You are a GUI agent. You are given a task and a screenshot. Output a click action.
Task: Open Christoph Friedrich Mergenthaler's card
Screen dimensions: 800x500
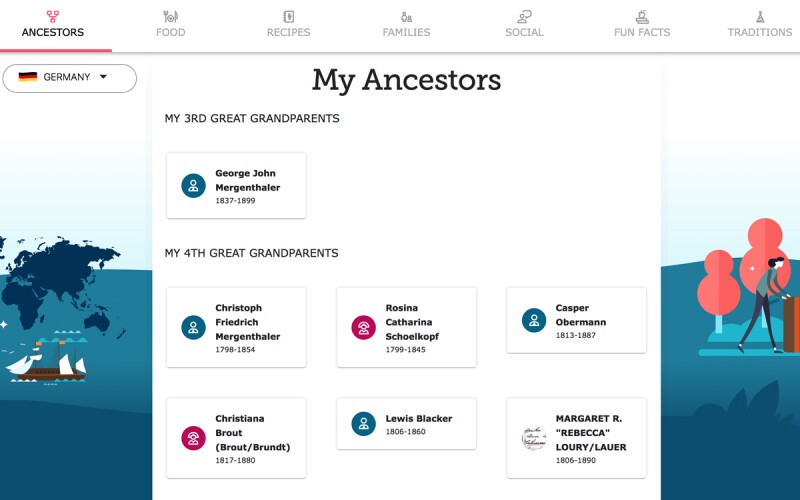click(236, 327)
